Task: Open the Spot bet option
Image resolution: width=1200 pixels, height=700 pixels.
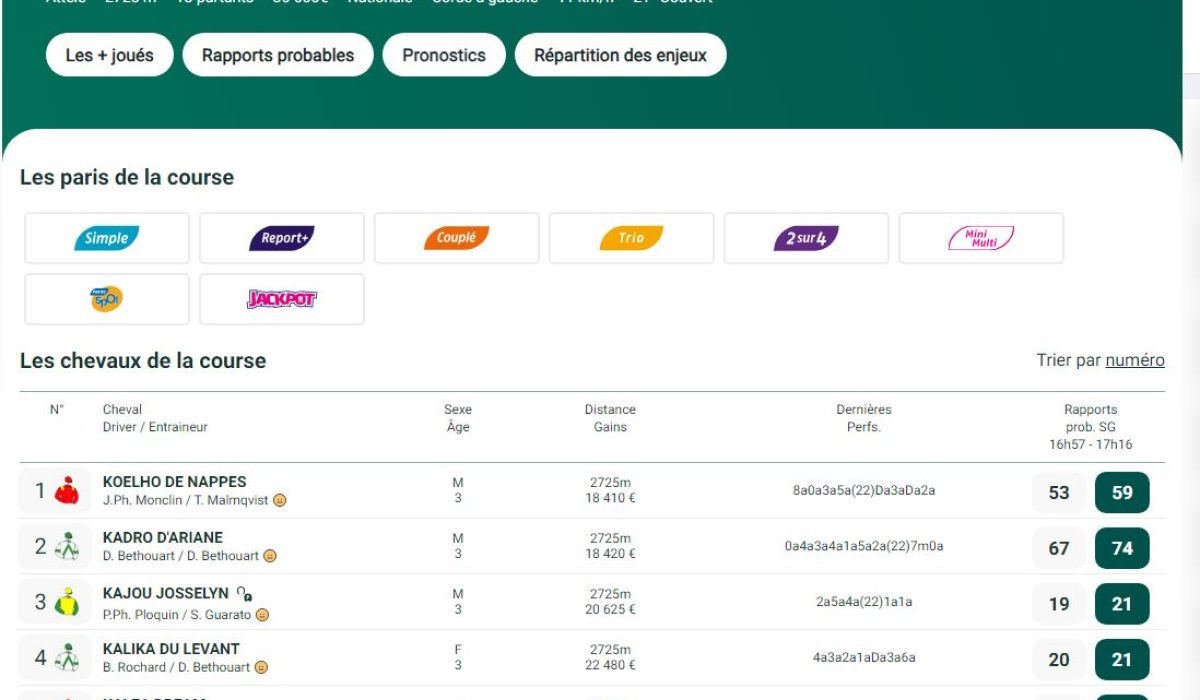Action: pos(107,299)
